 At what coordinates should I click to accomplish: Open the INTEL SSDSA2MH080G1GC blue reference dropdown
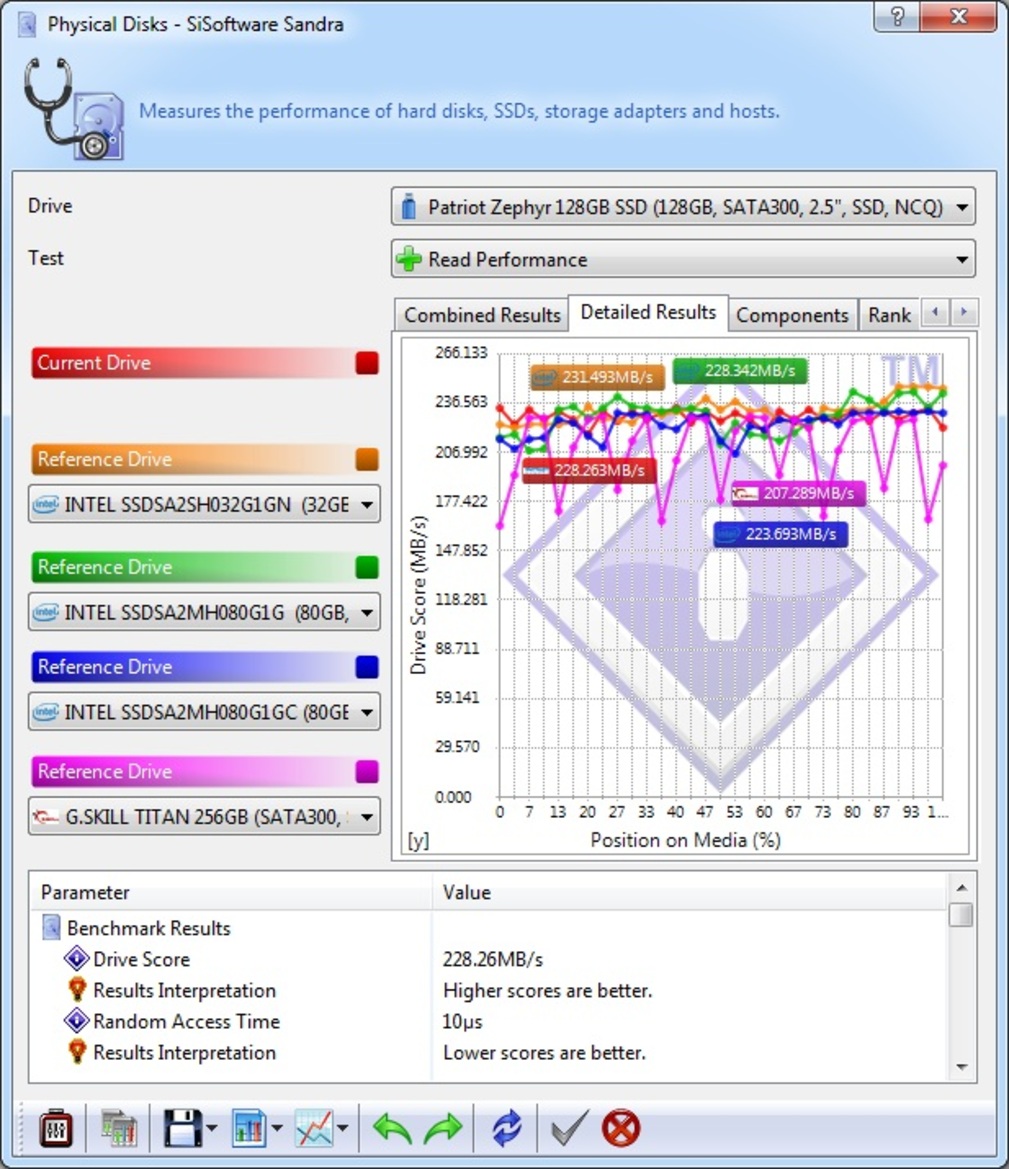click(x=204, y=712)
